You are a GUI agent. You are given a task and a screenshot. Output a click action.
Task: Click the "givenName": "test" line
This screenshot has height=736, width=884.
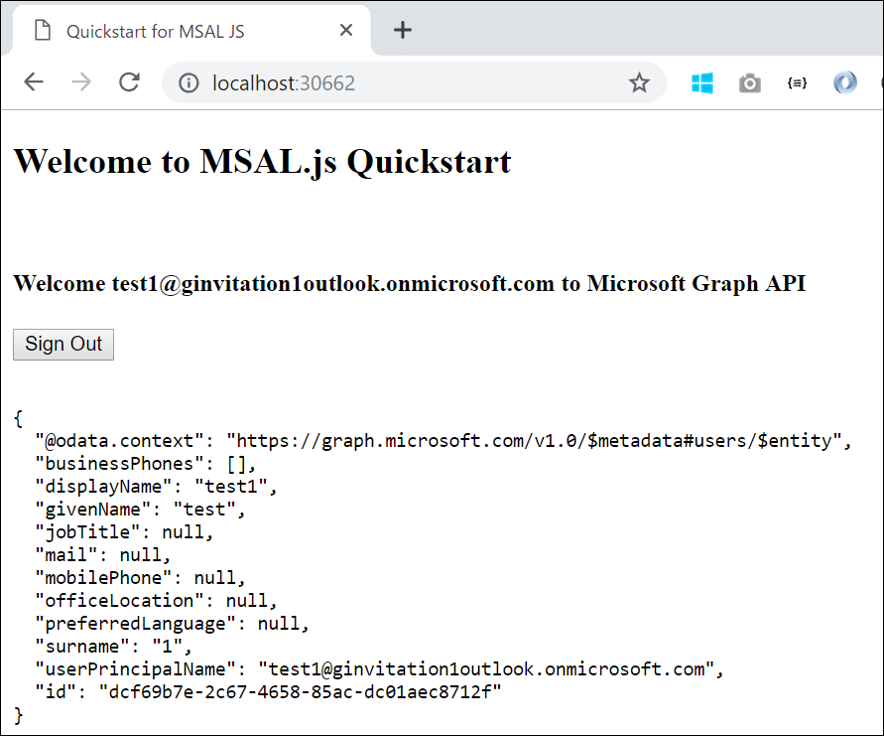(140, 509)
